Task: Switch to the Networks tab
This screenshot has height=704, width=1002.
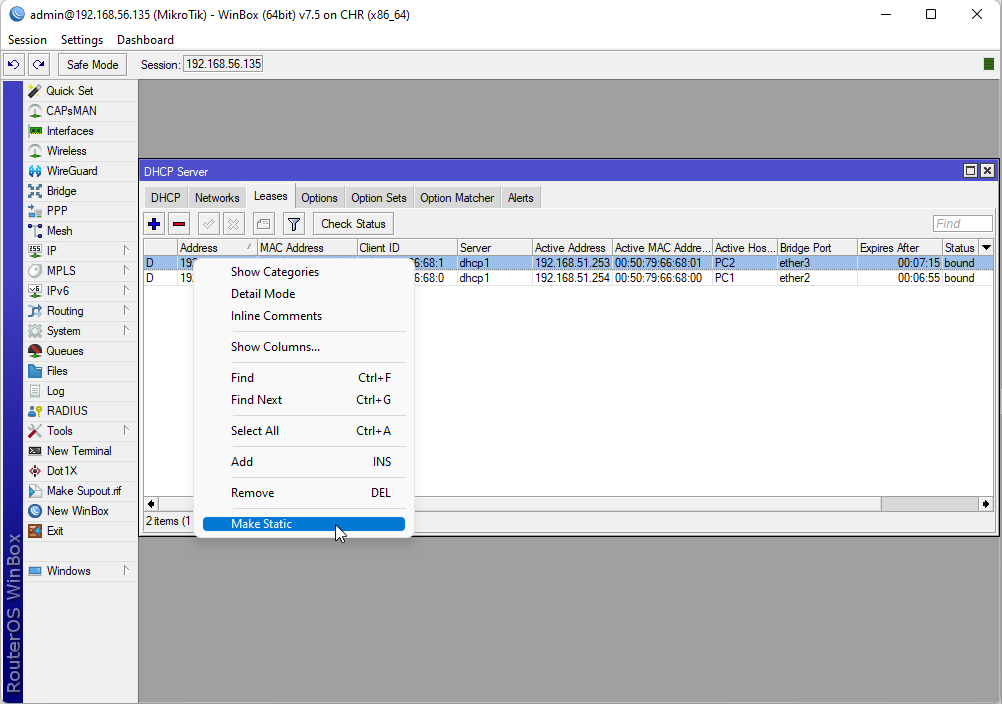Action: point(217,197)
